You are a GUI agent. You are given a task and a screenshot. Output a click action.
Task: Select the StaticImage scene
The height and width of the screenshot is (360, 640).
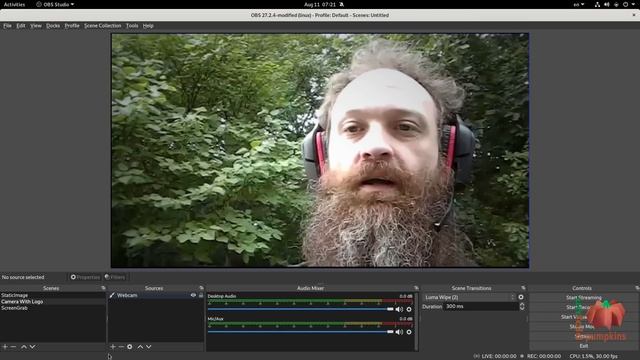[52, 295]
